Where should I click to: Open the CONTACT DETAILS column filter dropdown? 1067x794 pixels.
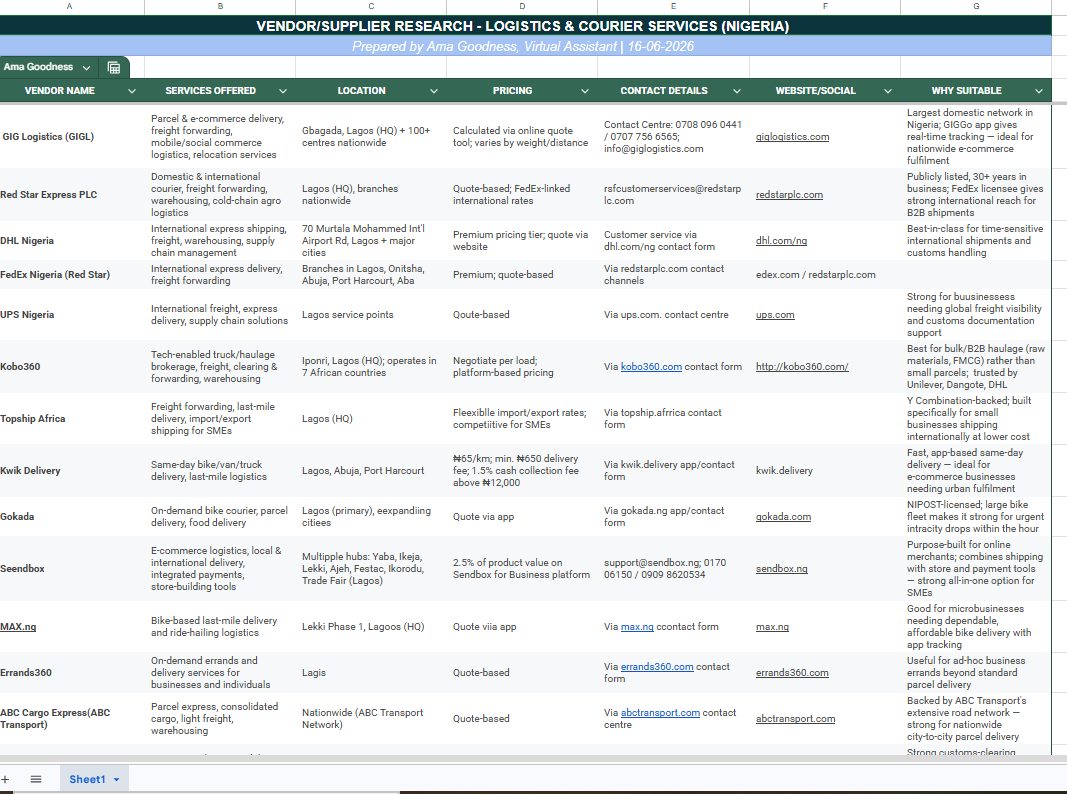(736, 90)
